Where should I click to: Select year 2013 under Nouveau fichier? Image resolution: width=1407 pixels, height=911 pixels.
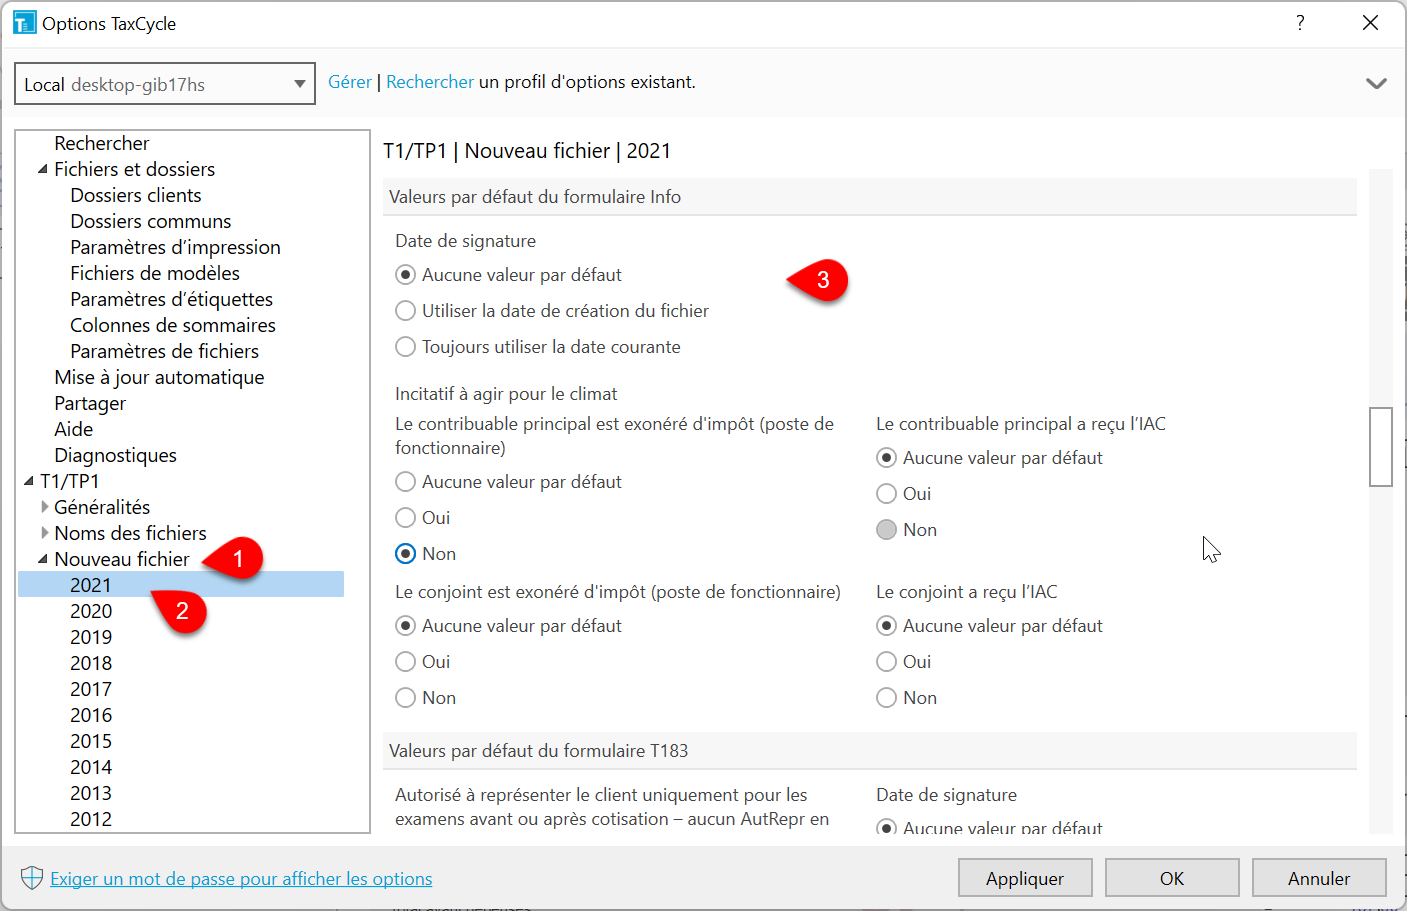(x=91, y=793)
